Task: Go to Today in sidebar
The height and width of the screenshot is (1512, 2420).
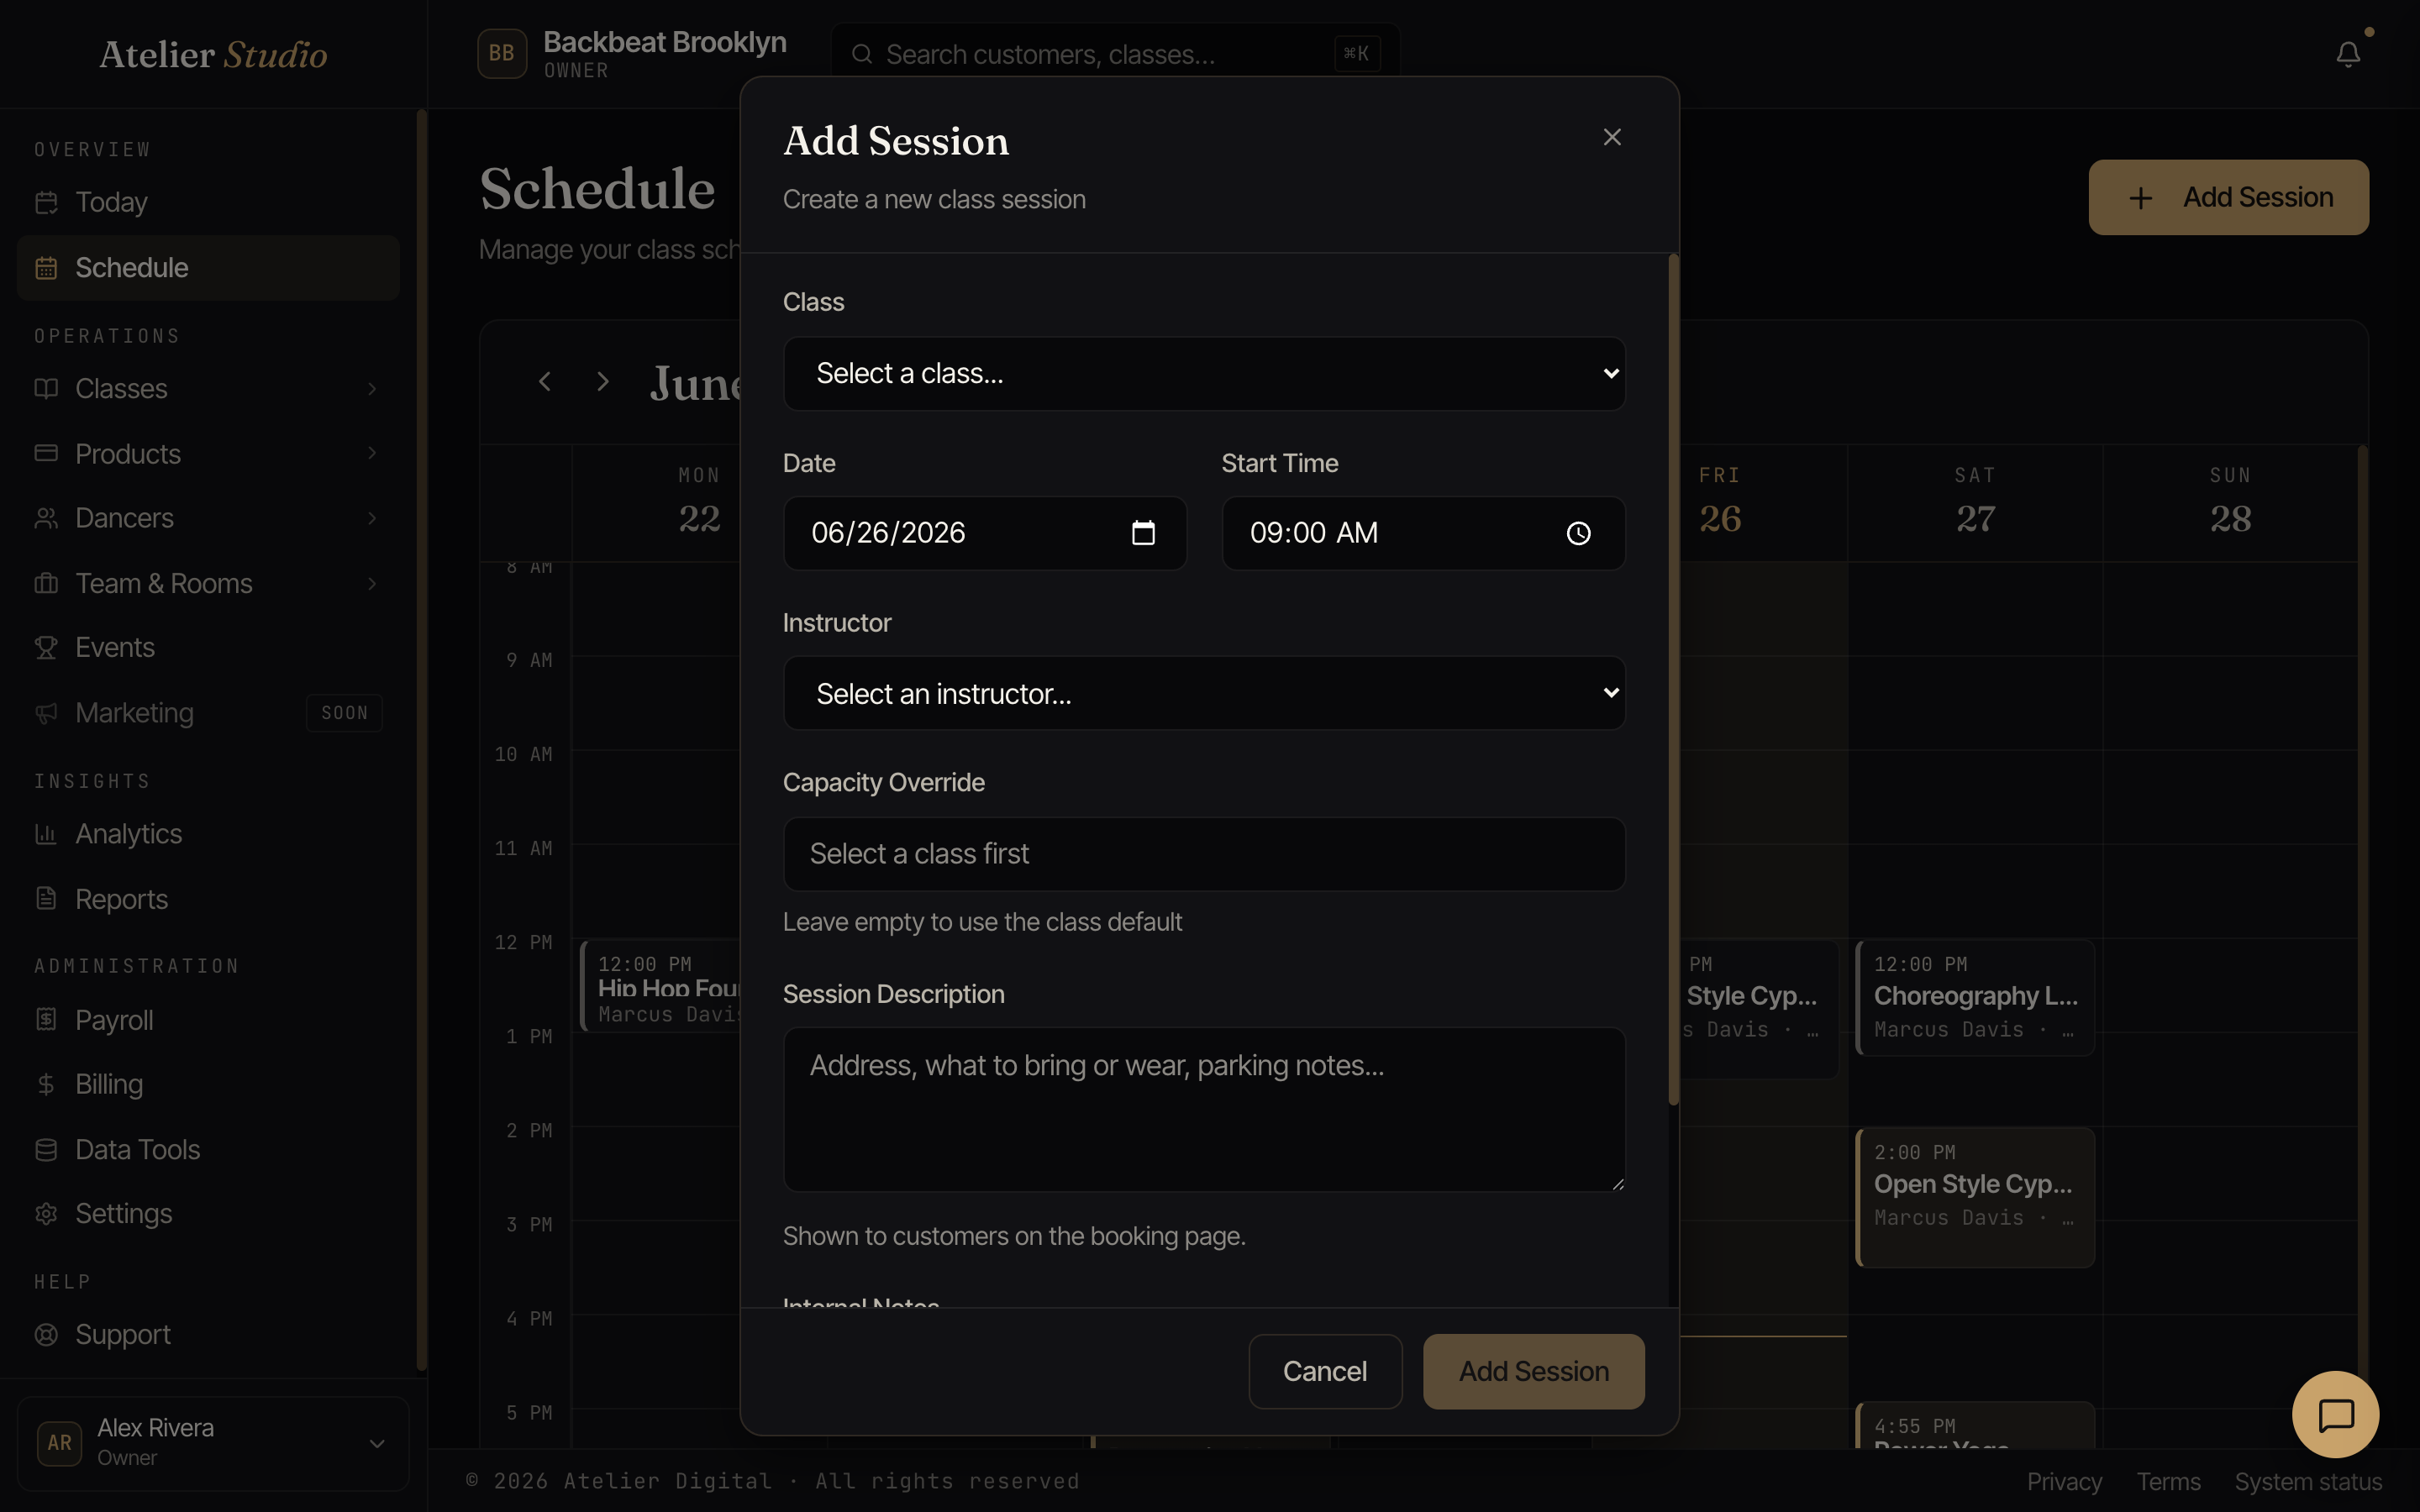Action: click(208, 202)
